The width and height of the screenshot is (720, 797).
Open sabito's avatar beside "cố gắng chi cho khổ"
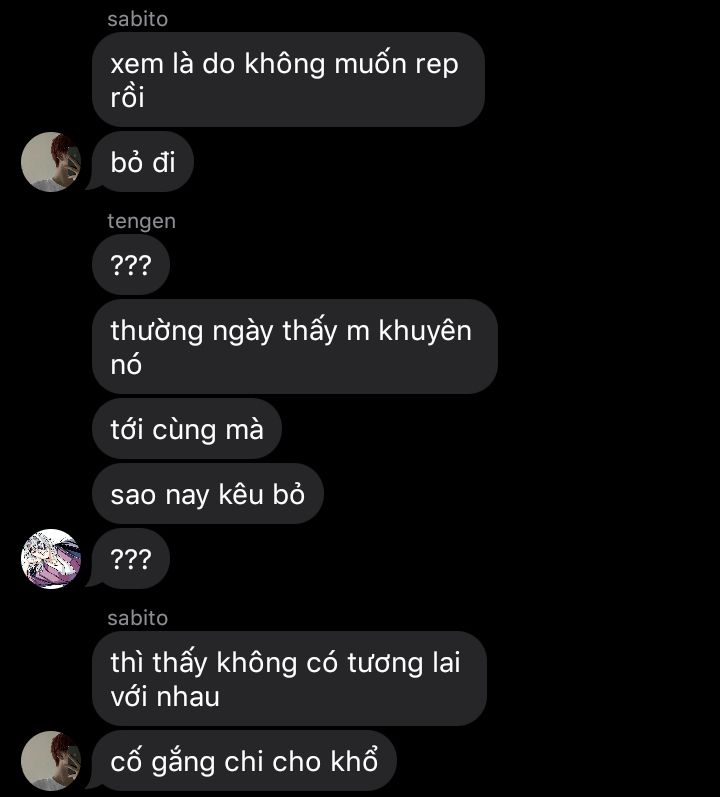pos(51,761)
